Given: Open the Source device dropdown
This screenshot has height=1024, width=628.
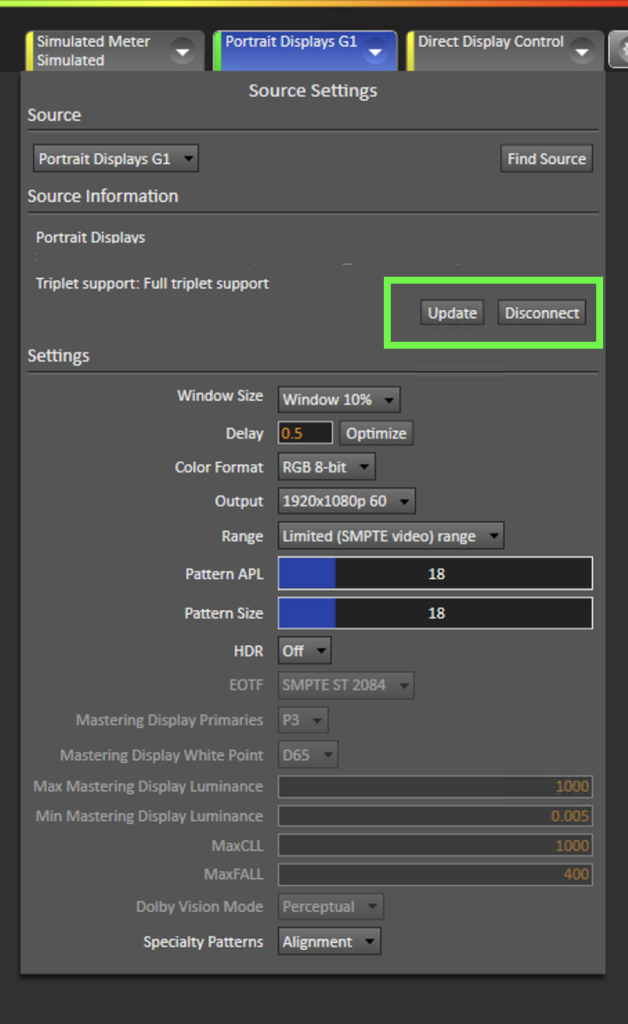Looking at the screenshot, I should point(116,159).
